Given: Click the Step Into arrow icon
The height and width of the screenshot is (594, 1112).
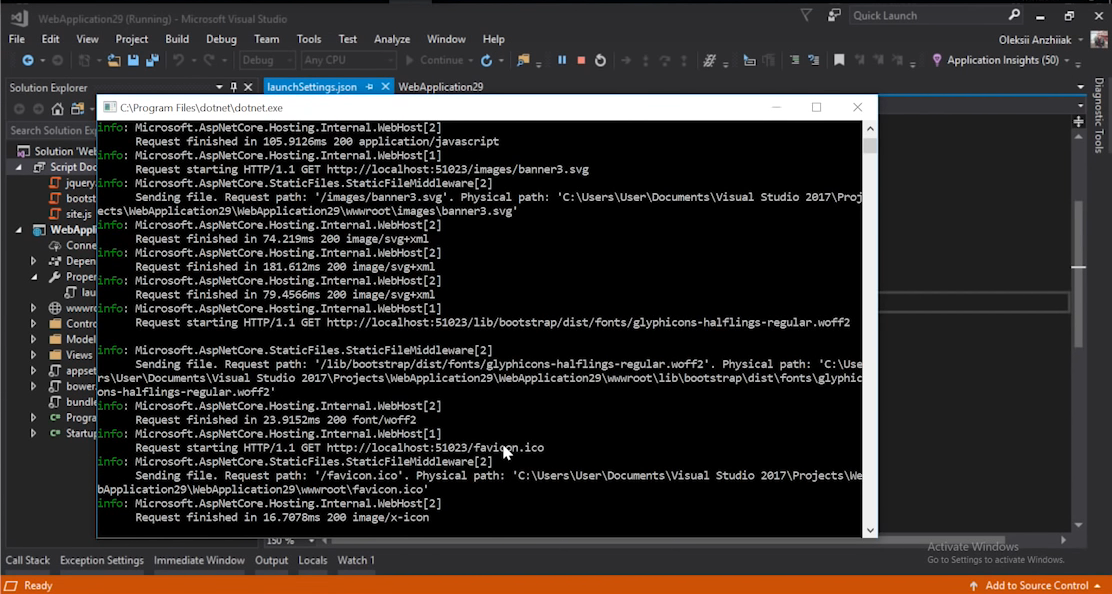Looking at the screenshot, I should tap(645, 61).
